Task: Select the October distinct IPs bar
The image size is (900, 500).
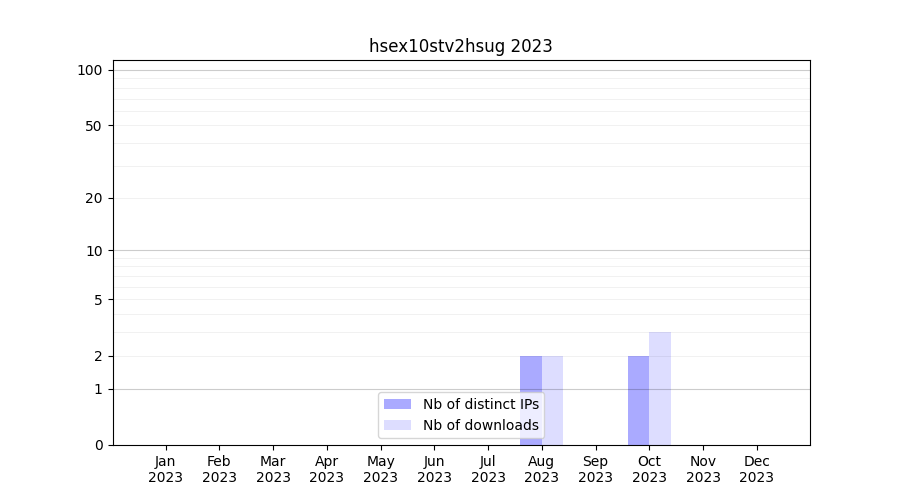Action: (x=638, y=400)
